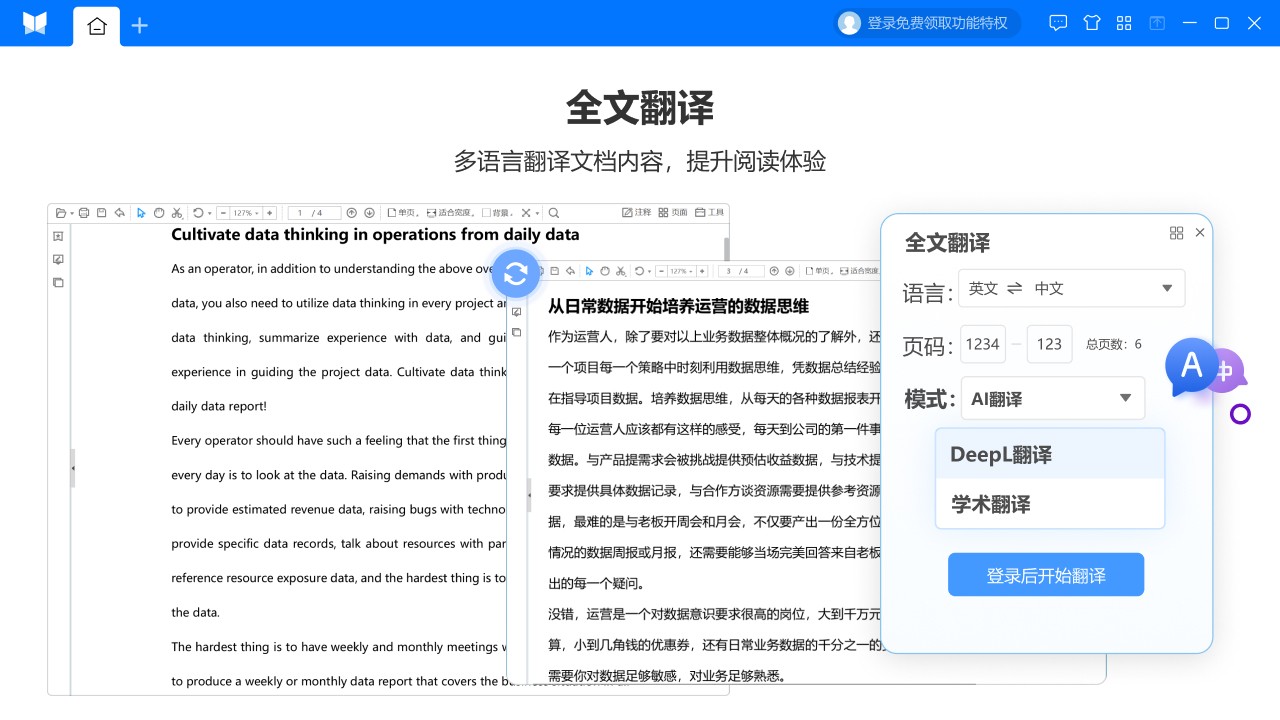Click the 登录后开始翻译 button
Screen dimensions: 1280x720
pos(1045,575)
